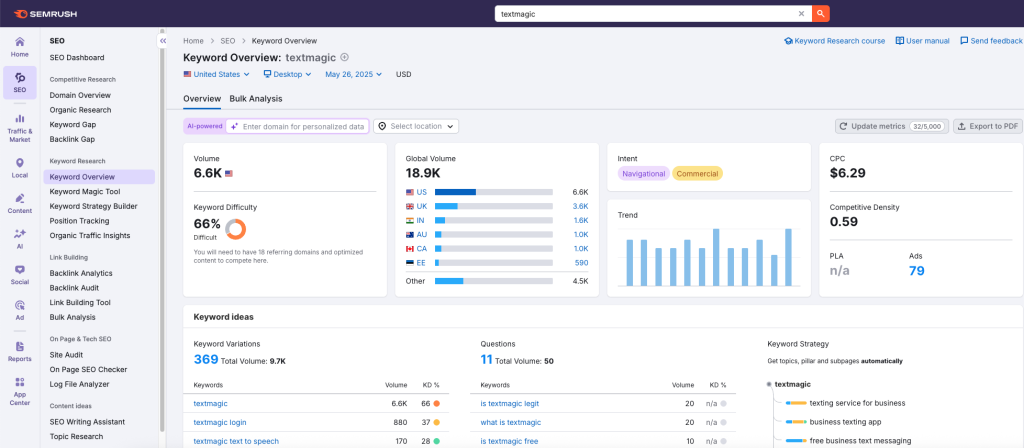The image size is (1024, 448).
Task: Click the User manual book icon
Action: 899,41
